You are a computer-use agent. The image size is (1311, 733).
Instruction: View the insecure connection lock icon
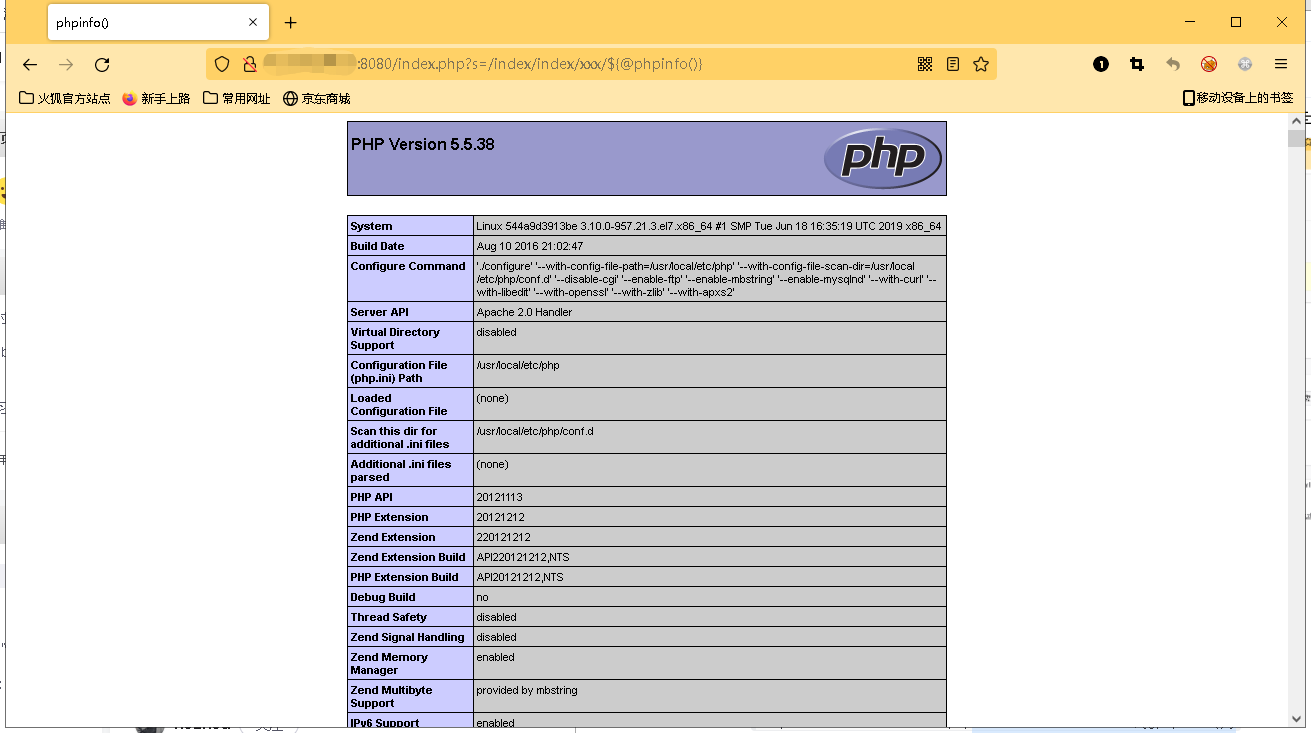[x=250, y=64]
